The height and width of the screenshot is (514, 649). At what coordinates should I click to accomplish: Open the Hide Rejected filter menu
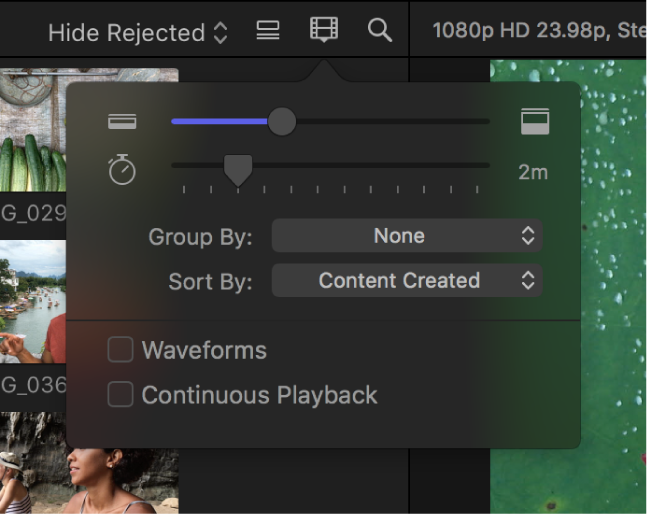[x=137, y=32]
